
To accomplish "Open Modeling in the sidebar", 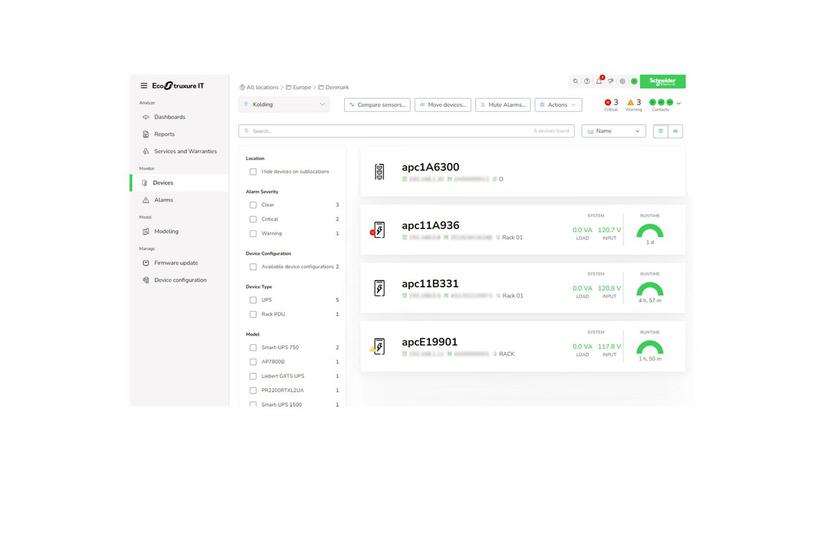I will (x=166, y=231).
